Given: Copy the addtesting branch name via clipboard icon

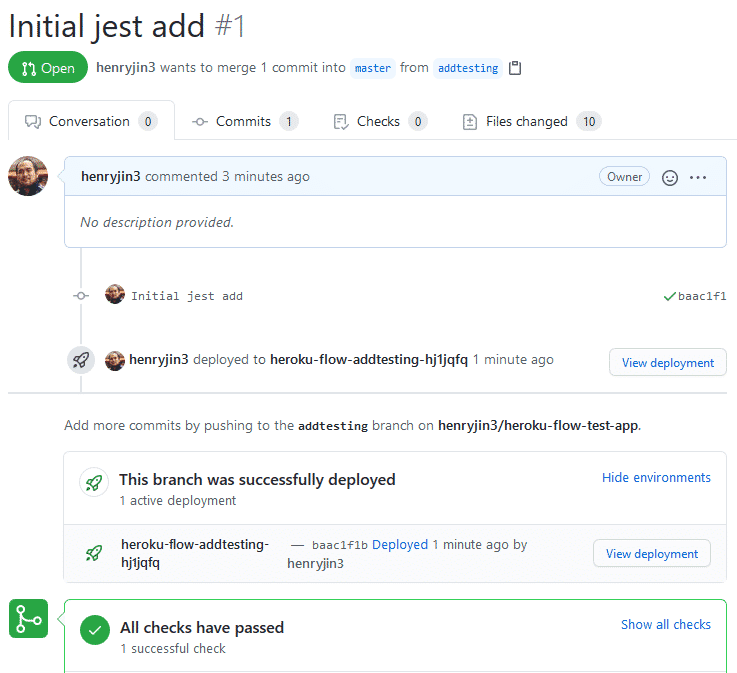Looking at the screenshot, I should pyautogui.click(x=515, y=68).
